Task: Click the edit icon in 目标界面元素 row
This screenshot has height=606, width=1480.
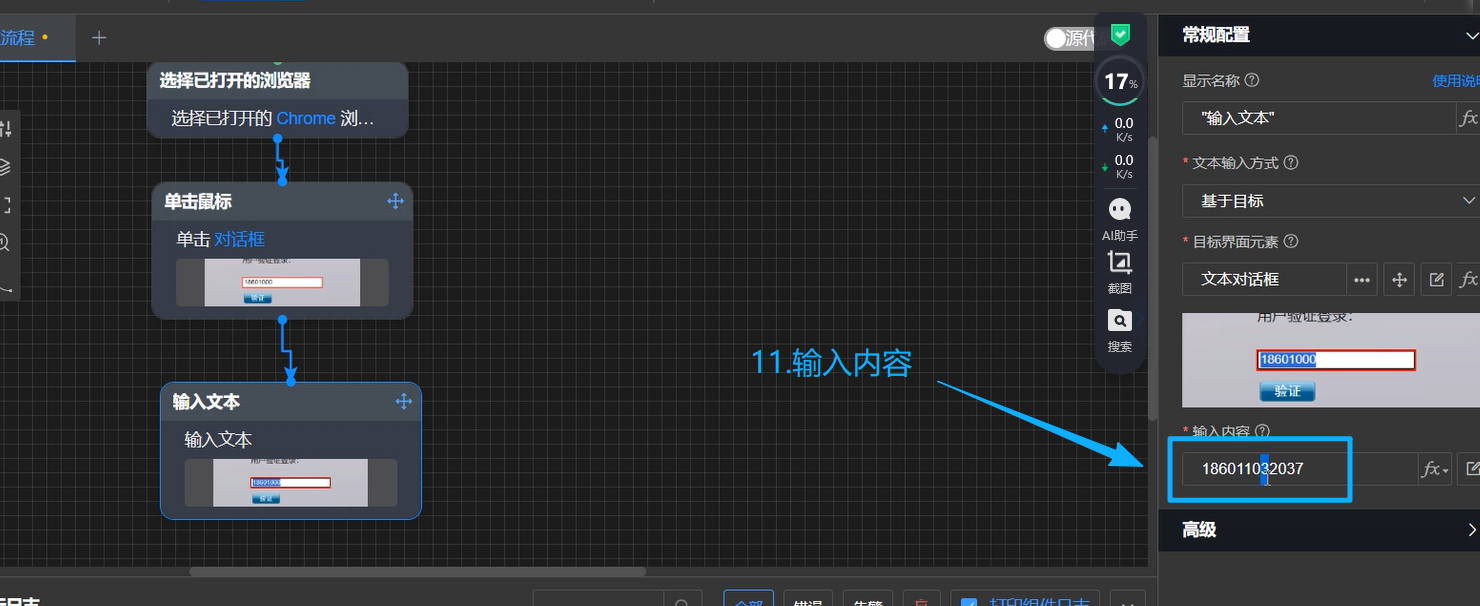Action: coord(1437,279)
